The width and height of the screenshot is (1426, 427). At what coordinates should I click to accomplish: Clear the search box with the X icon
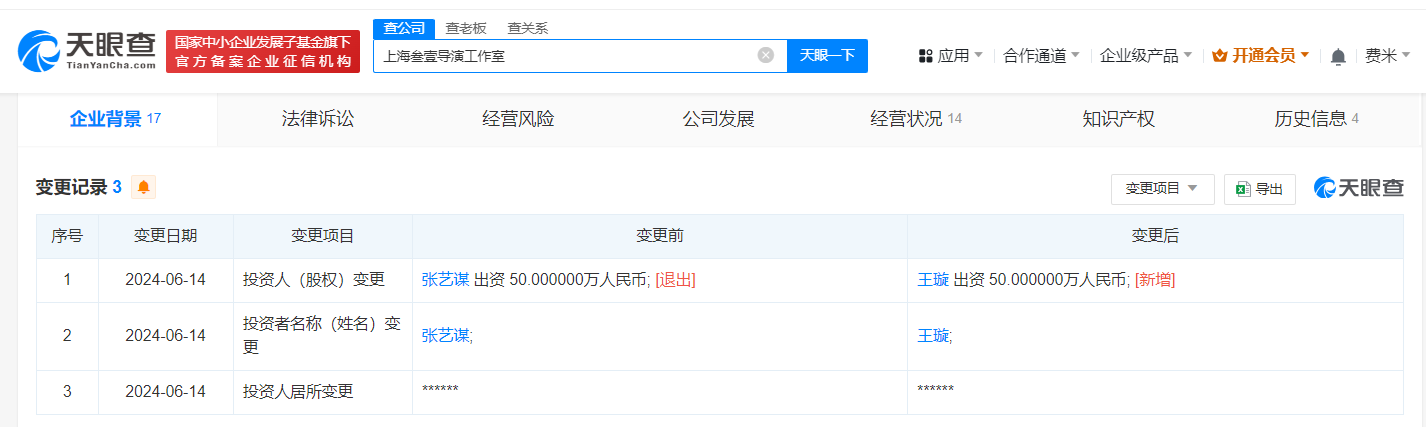(766, 55)
